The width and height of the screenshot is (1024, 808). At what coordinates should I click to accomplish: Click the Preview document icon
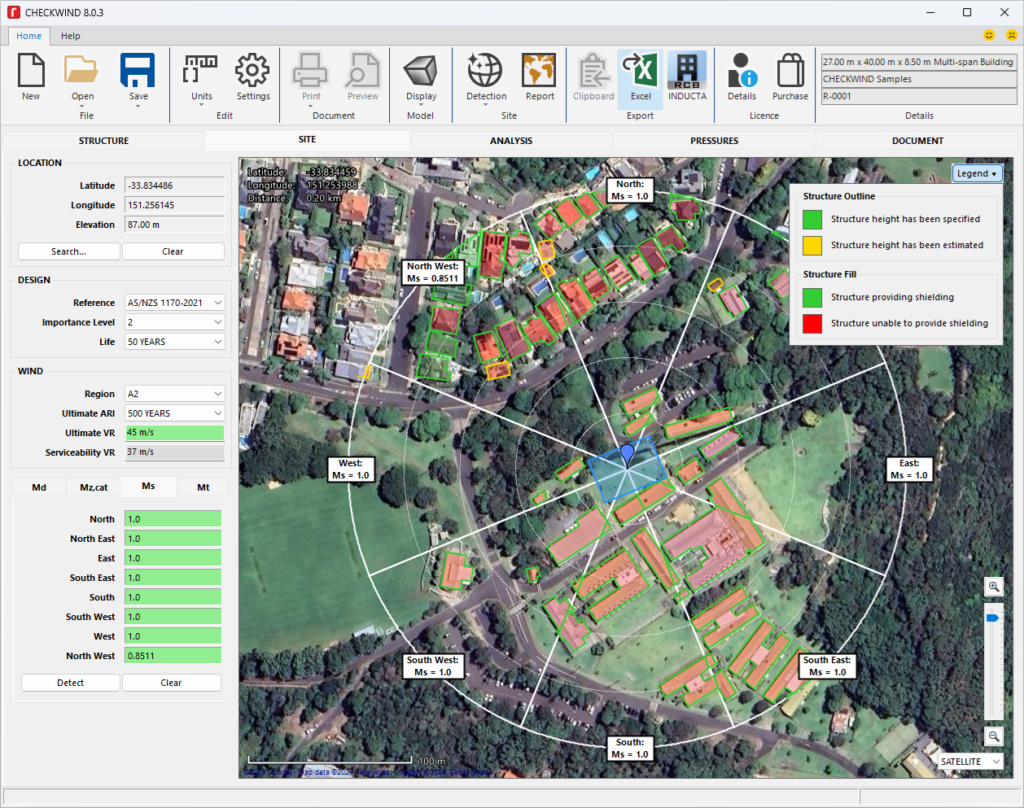[x=362, y=71]
